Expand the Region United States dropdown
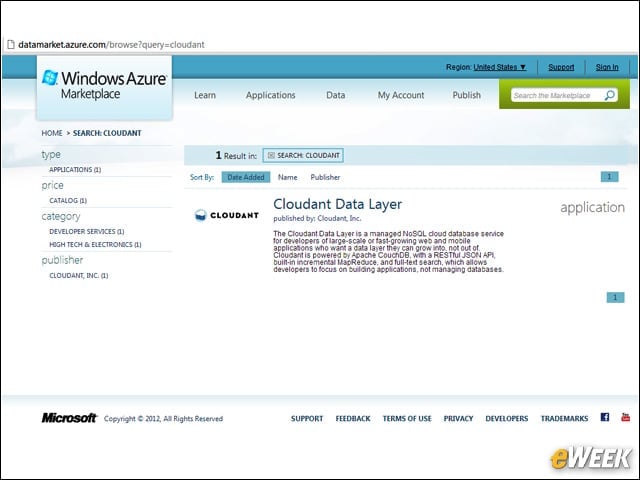 coord(500,67)
